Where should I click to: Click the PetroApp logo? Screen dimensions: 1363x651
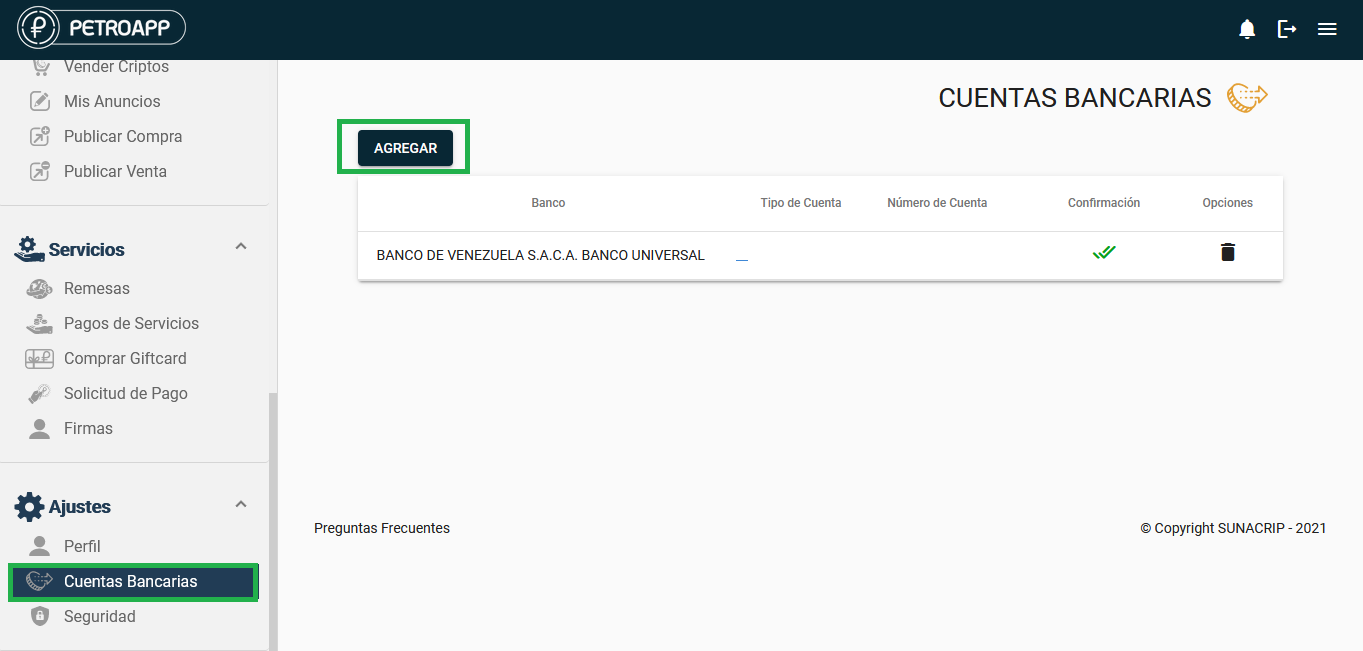102,28
